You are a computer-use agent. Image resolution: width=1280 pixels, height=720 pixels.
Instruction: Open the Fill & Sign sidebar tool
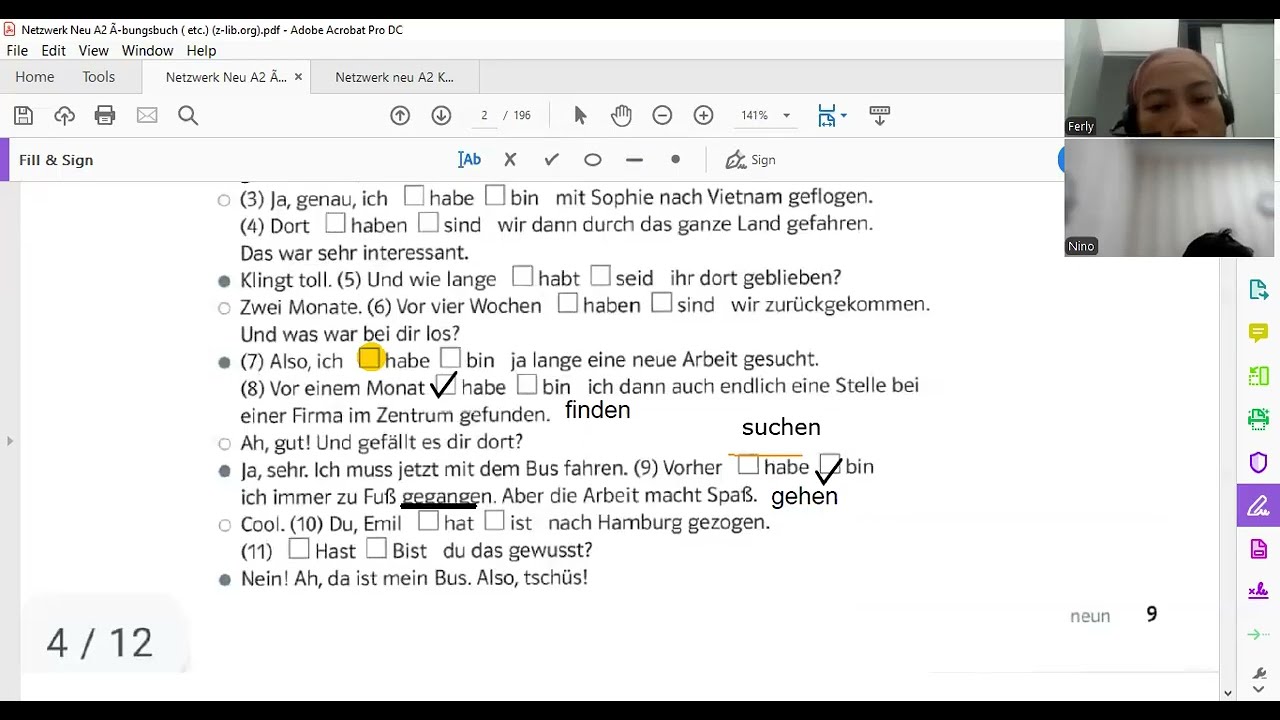pyautogui.click(x=1259, y=506)
